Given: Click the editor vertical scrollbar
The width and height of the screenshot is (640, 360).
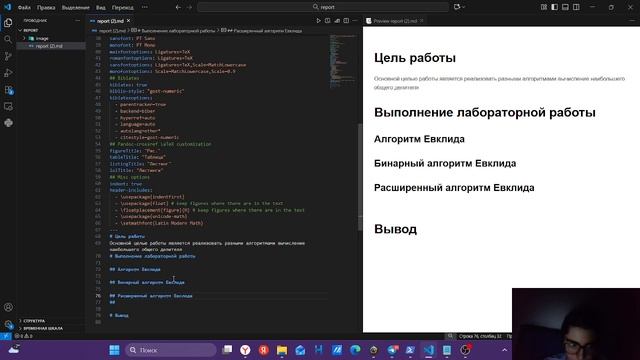Looking at the screenshot, I should 360,177.
